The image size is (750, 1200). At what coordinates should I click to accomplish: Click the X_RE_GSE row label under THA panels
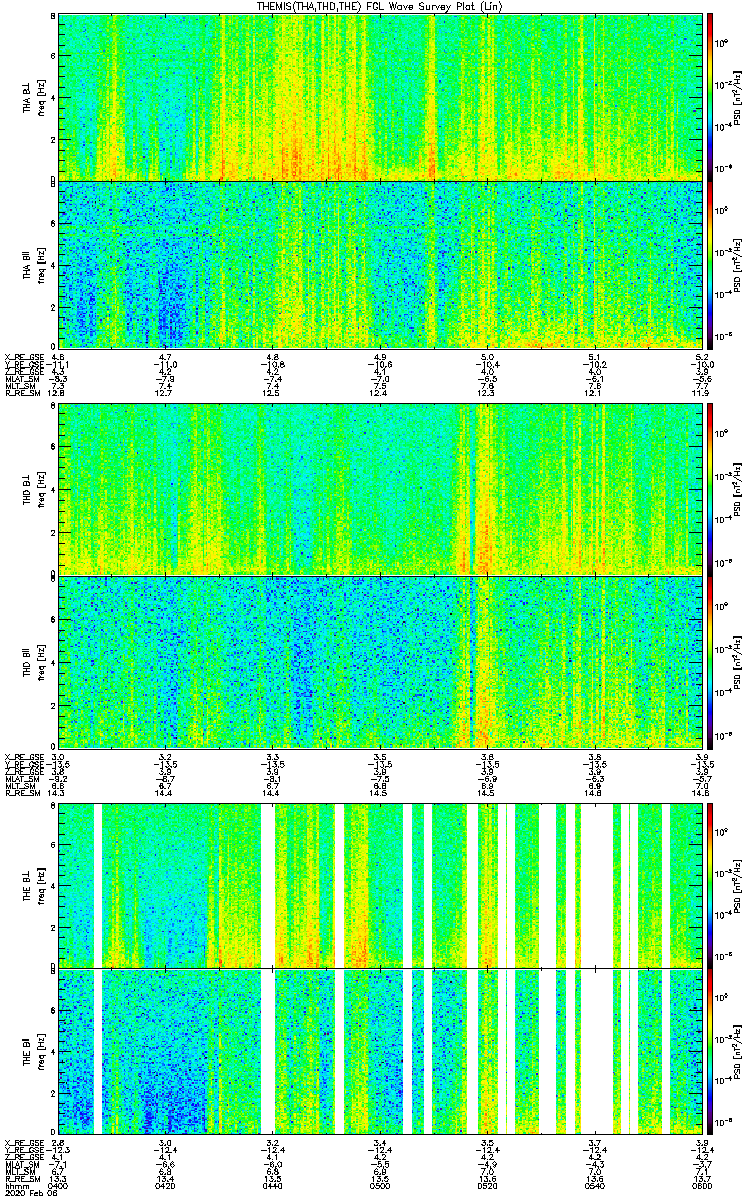[20, 356]
